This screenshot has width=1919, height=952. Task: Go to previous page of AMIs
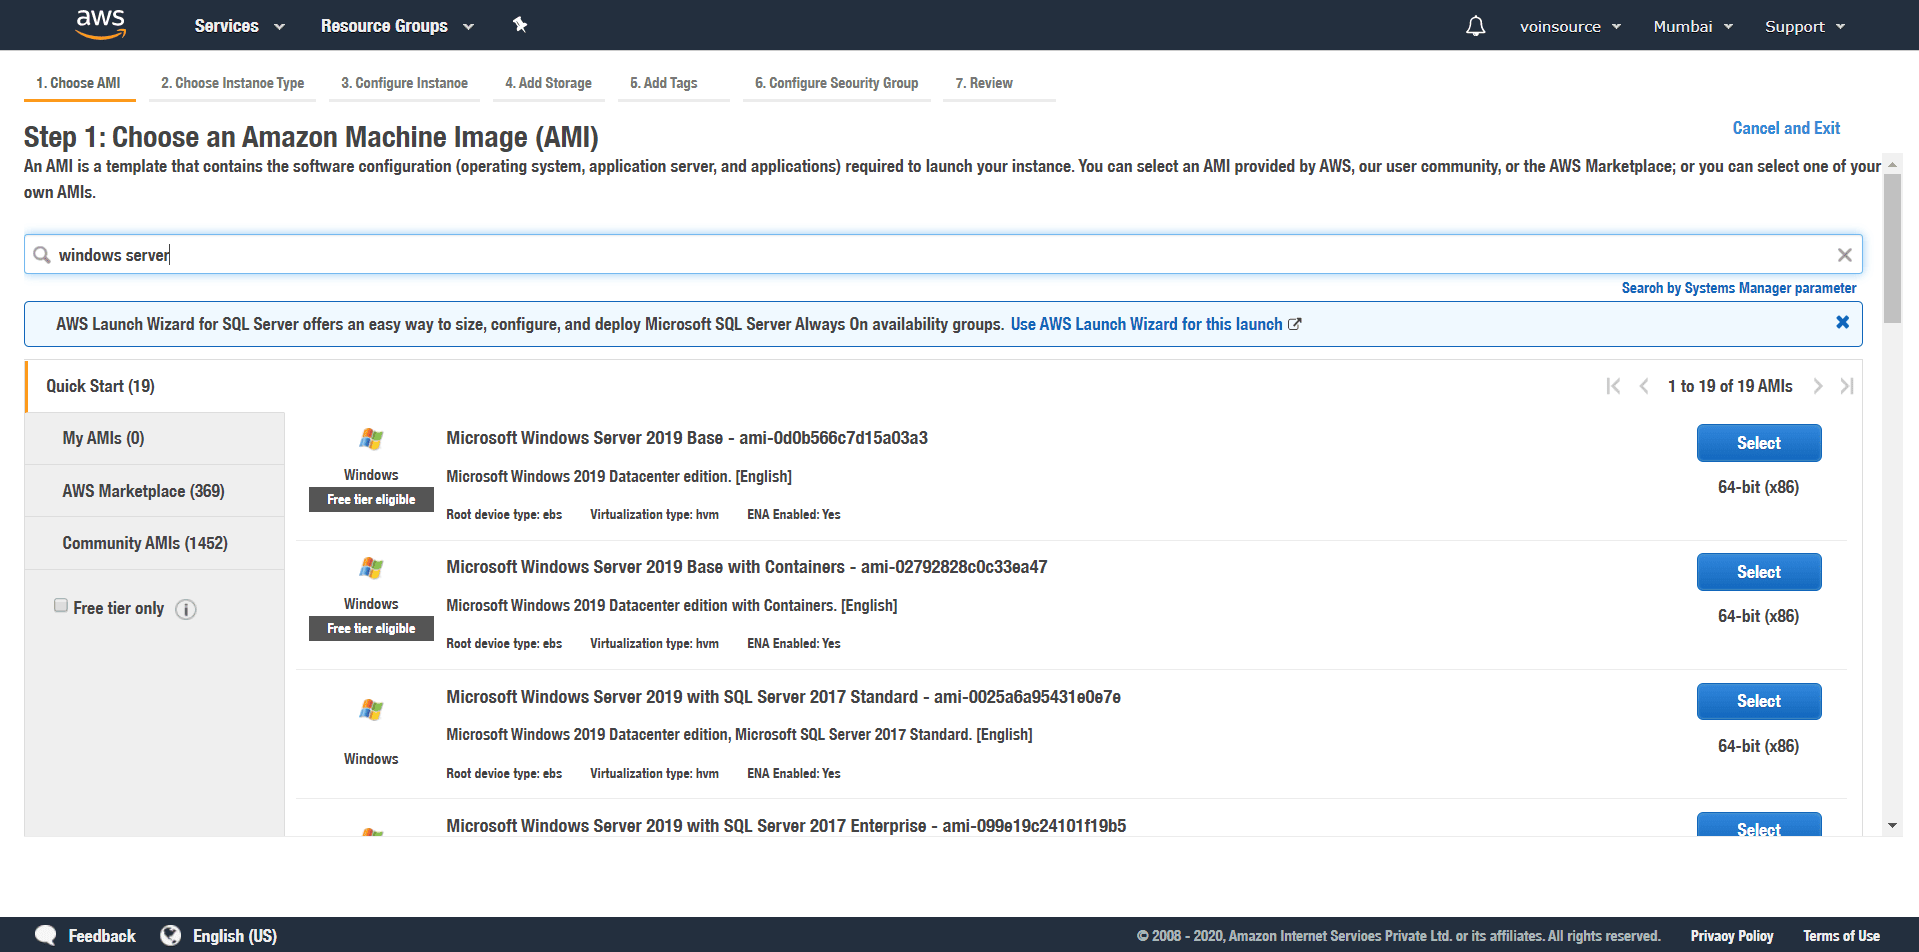coord(1644,386)
